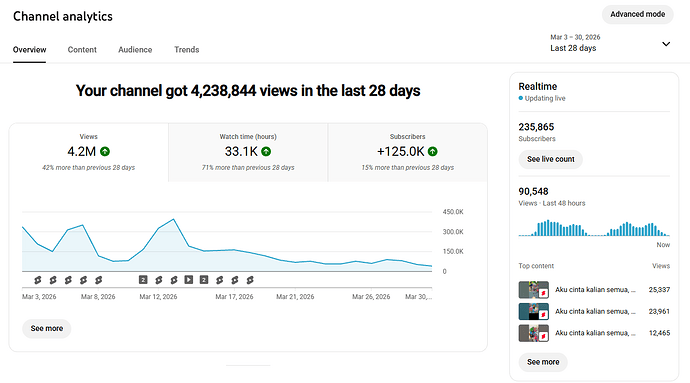Click See more below the views chart
This screenshot has width=690, height=383.
47,328
